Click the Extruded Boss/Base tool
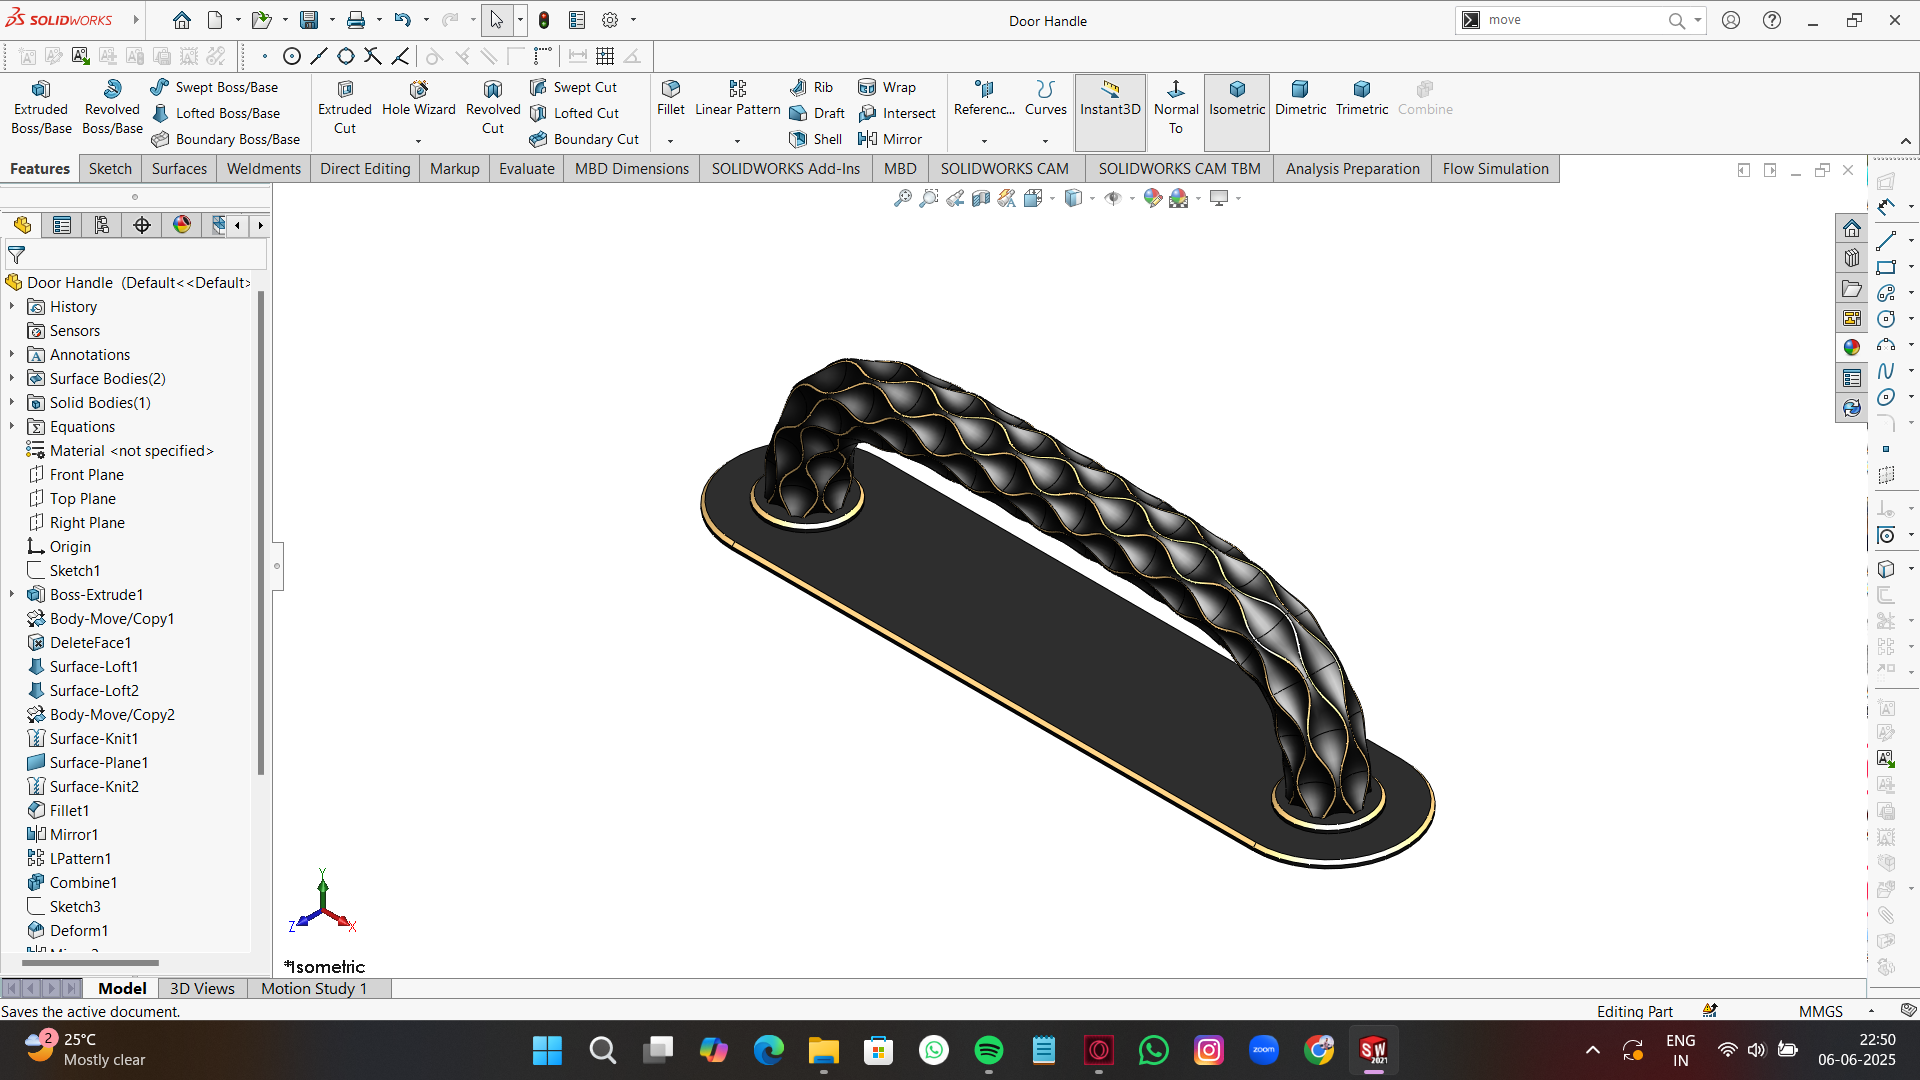This screenshot has height=1080, width=1920. point(41,108)
